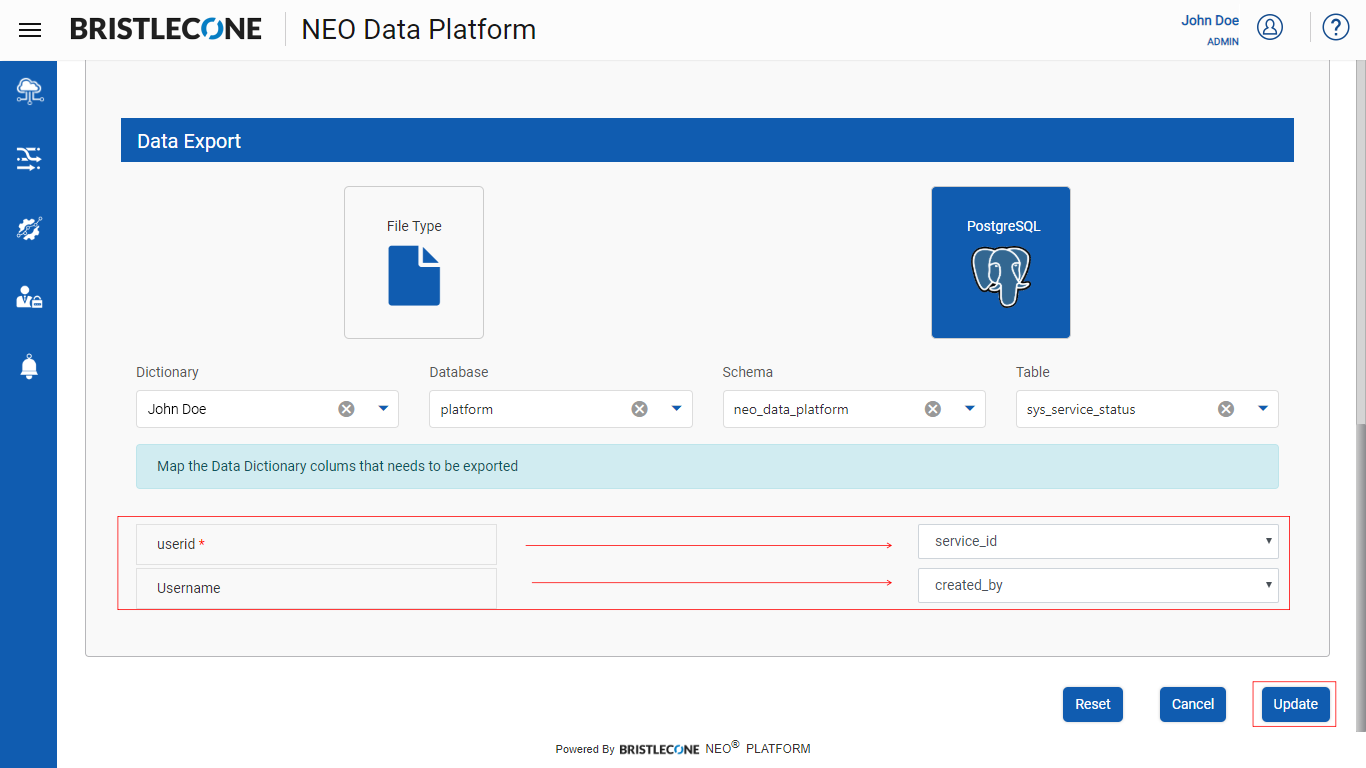
Task: Click the ADMIN role label
Action: tap(1223, 42)
